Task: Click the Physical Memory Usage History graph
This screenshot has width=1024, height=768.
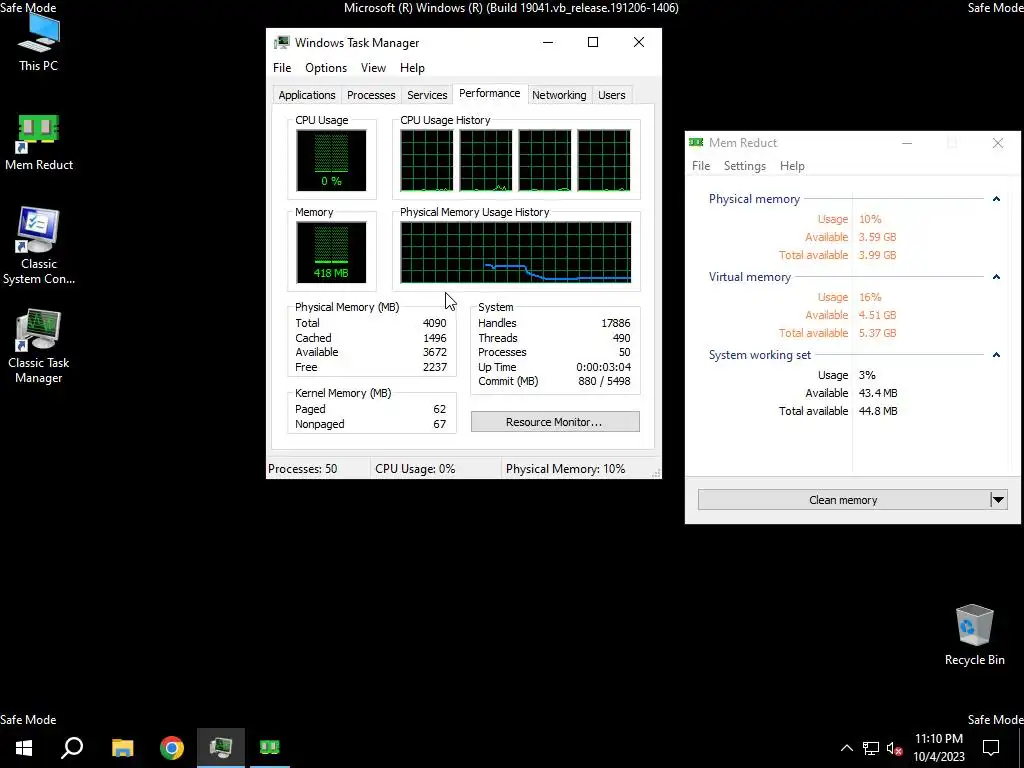Action: click(515, 252)
